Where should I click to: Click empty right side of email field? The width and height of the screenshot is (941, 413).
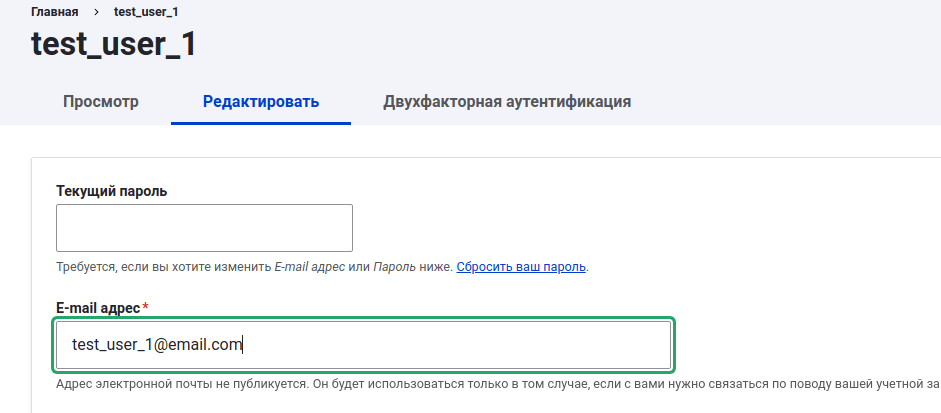(x=520, y=345)
